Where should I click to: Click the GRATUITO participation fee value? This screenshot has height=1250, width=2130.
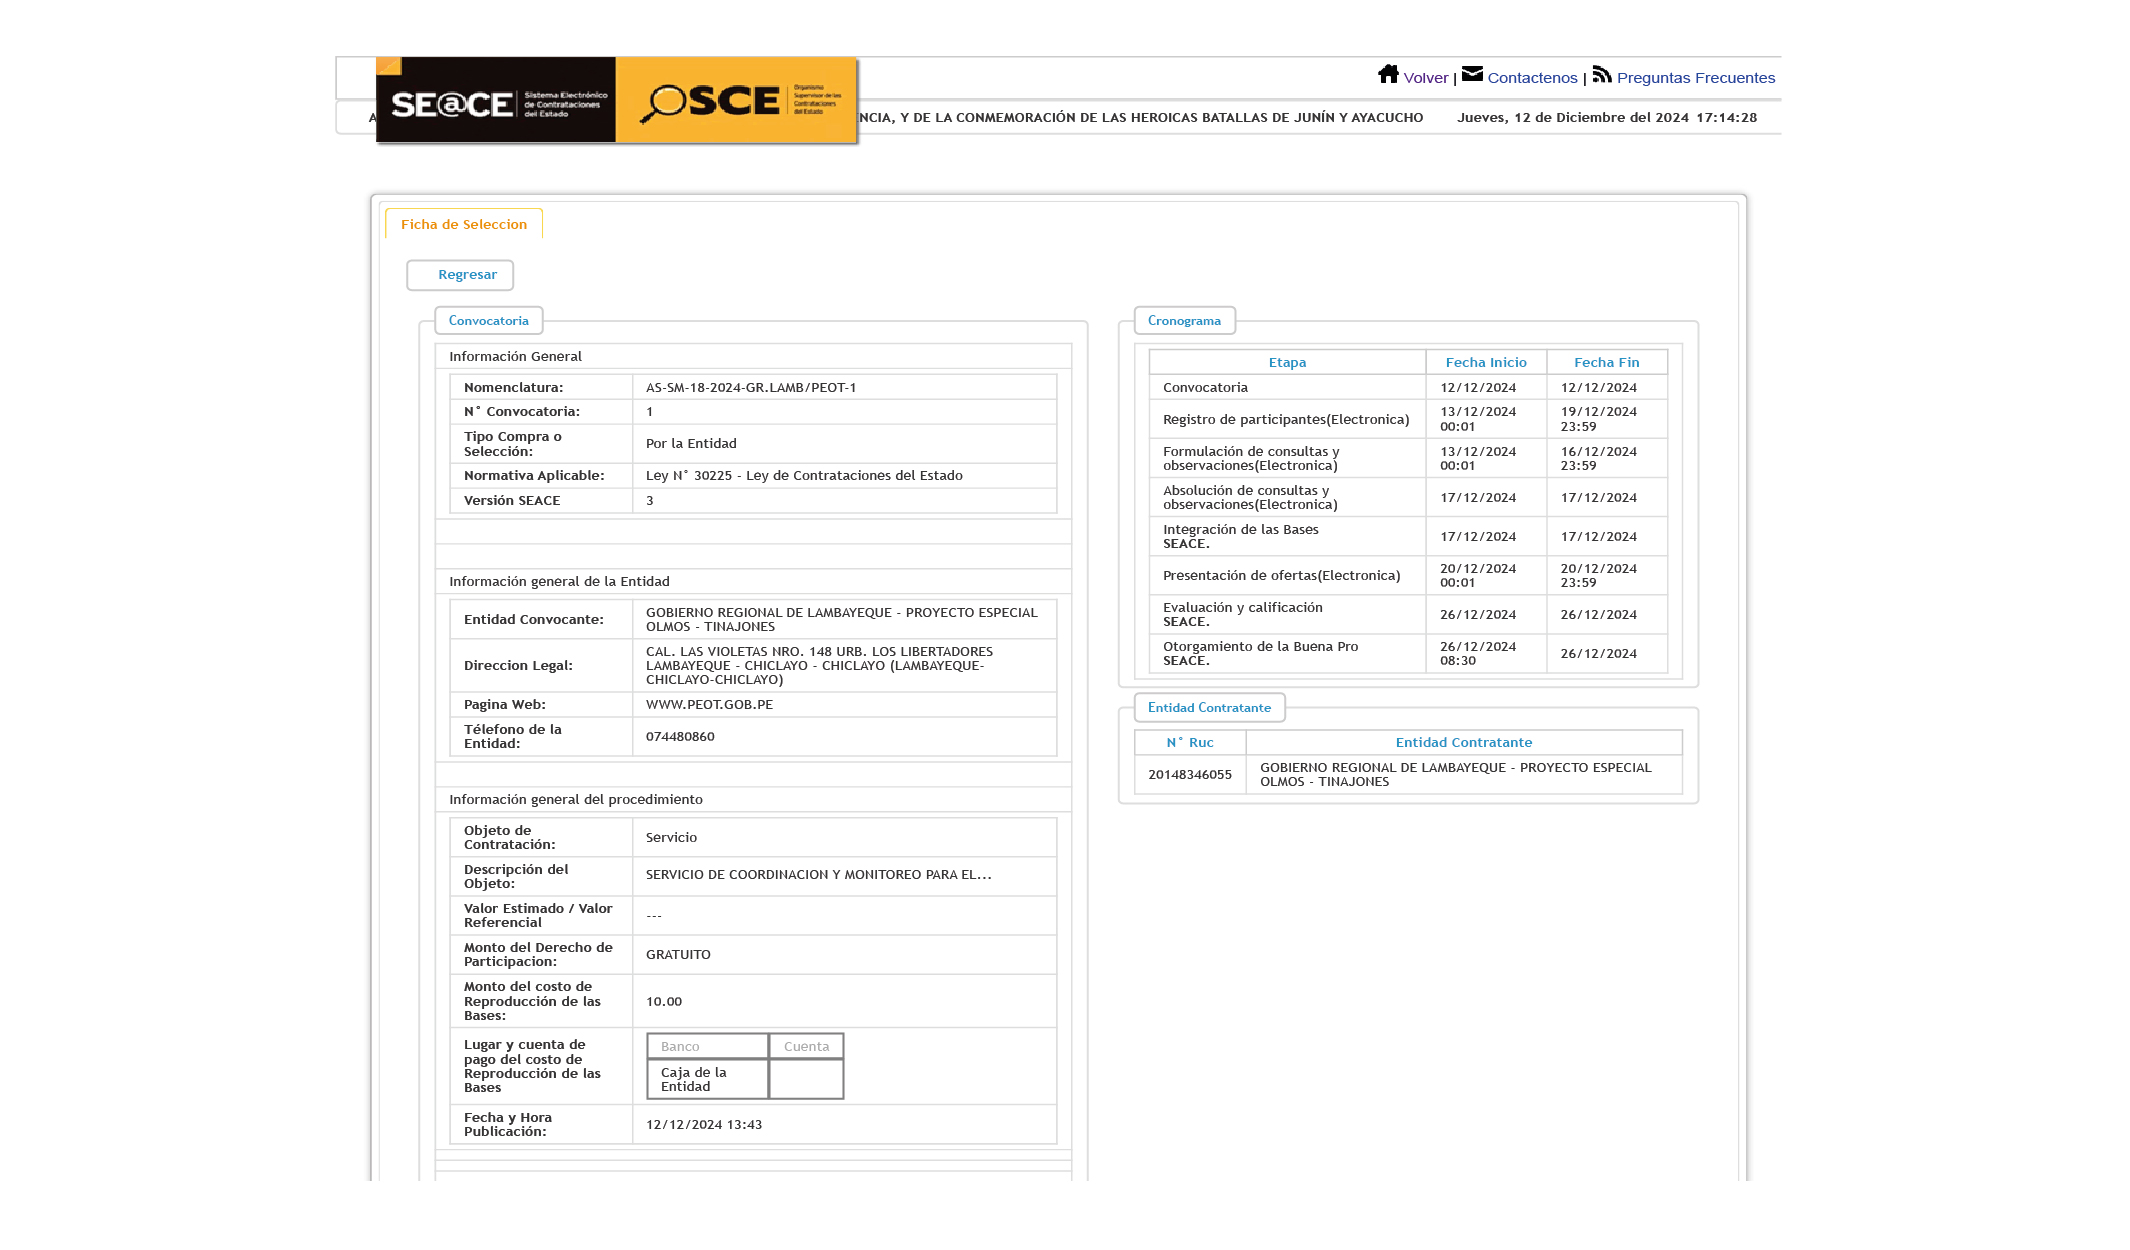click(678, 955)
